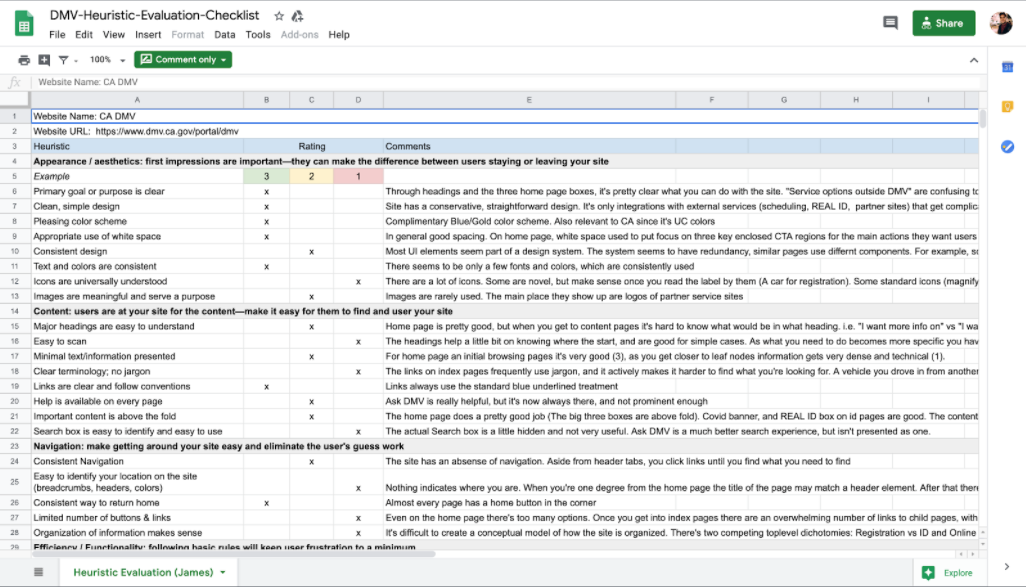Select row 5 header
Screen dimensions: 1026x587
click(14, 176)
